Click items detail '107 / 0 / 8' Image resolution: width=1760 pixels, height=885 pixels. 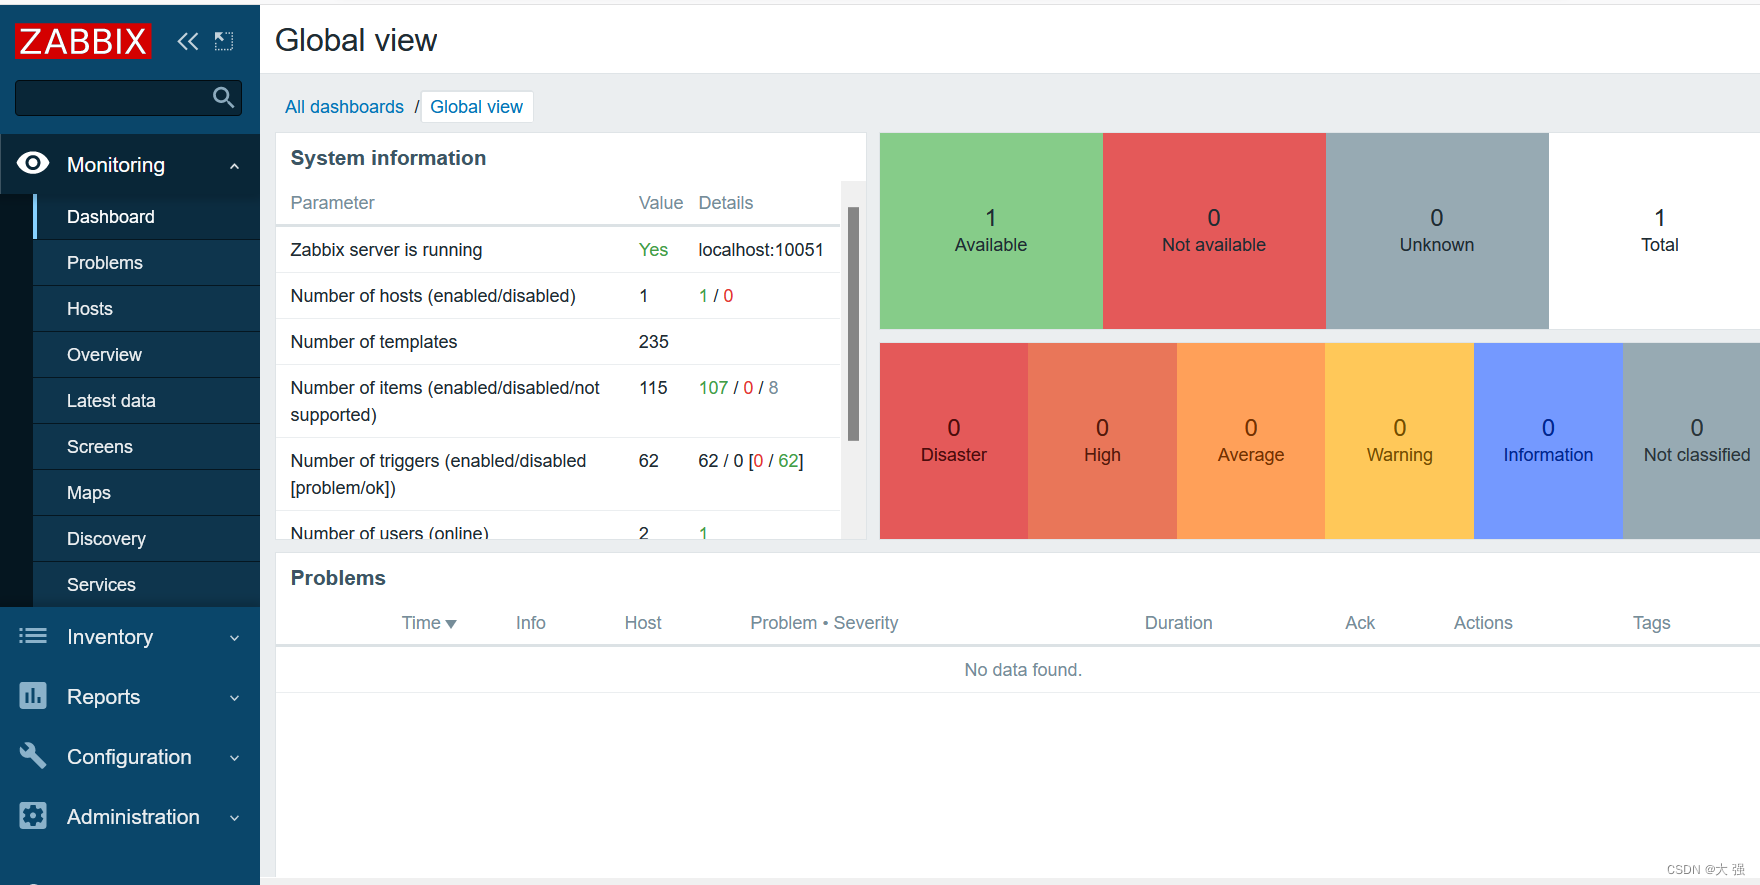[738, 388]
